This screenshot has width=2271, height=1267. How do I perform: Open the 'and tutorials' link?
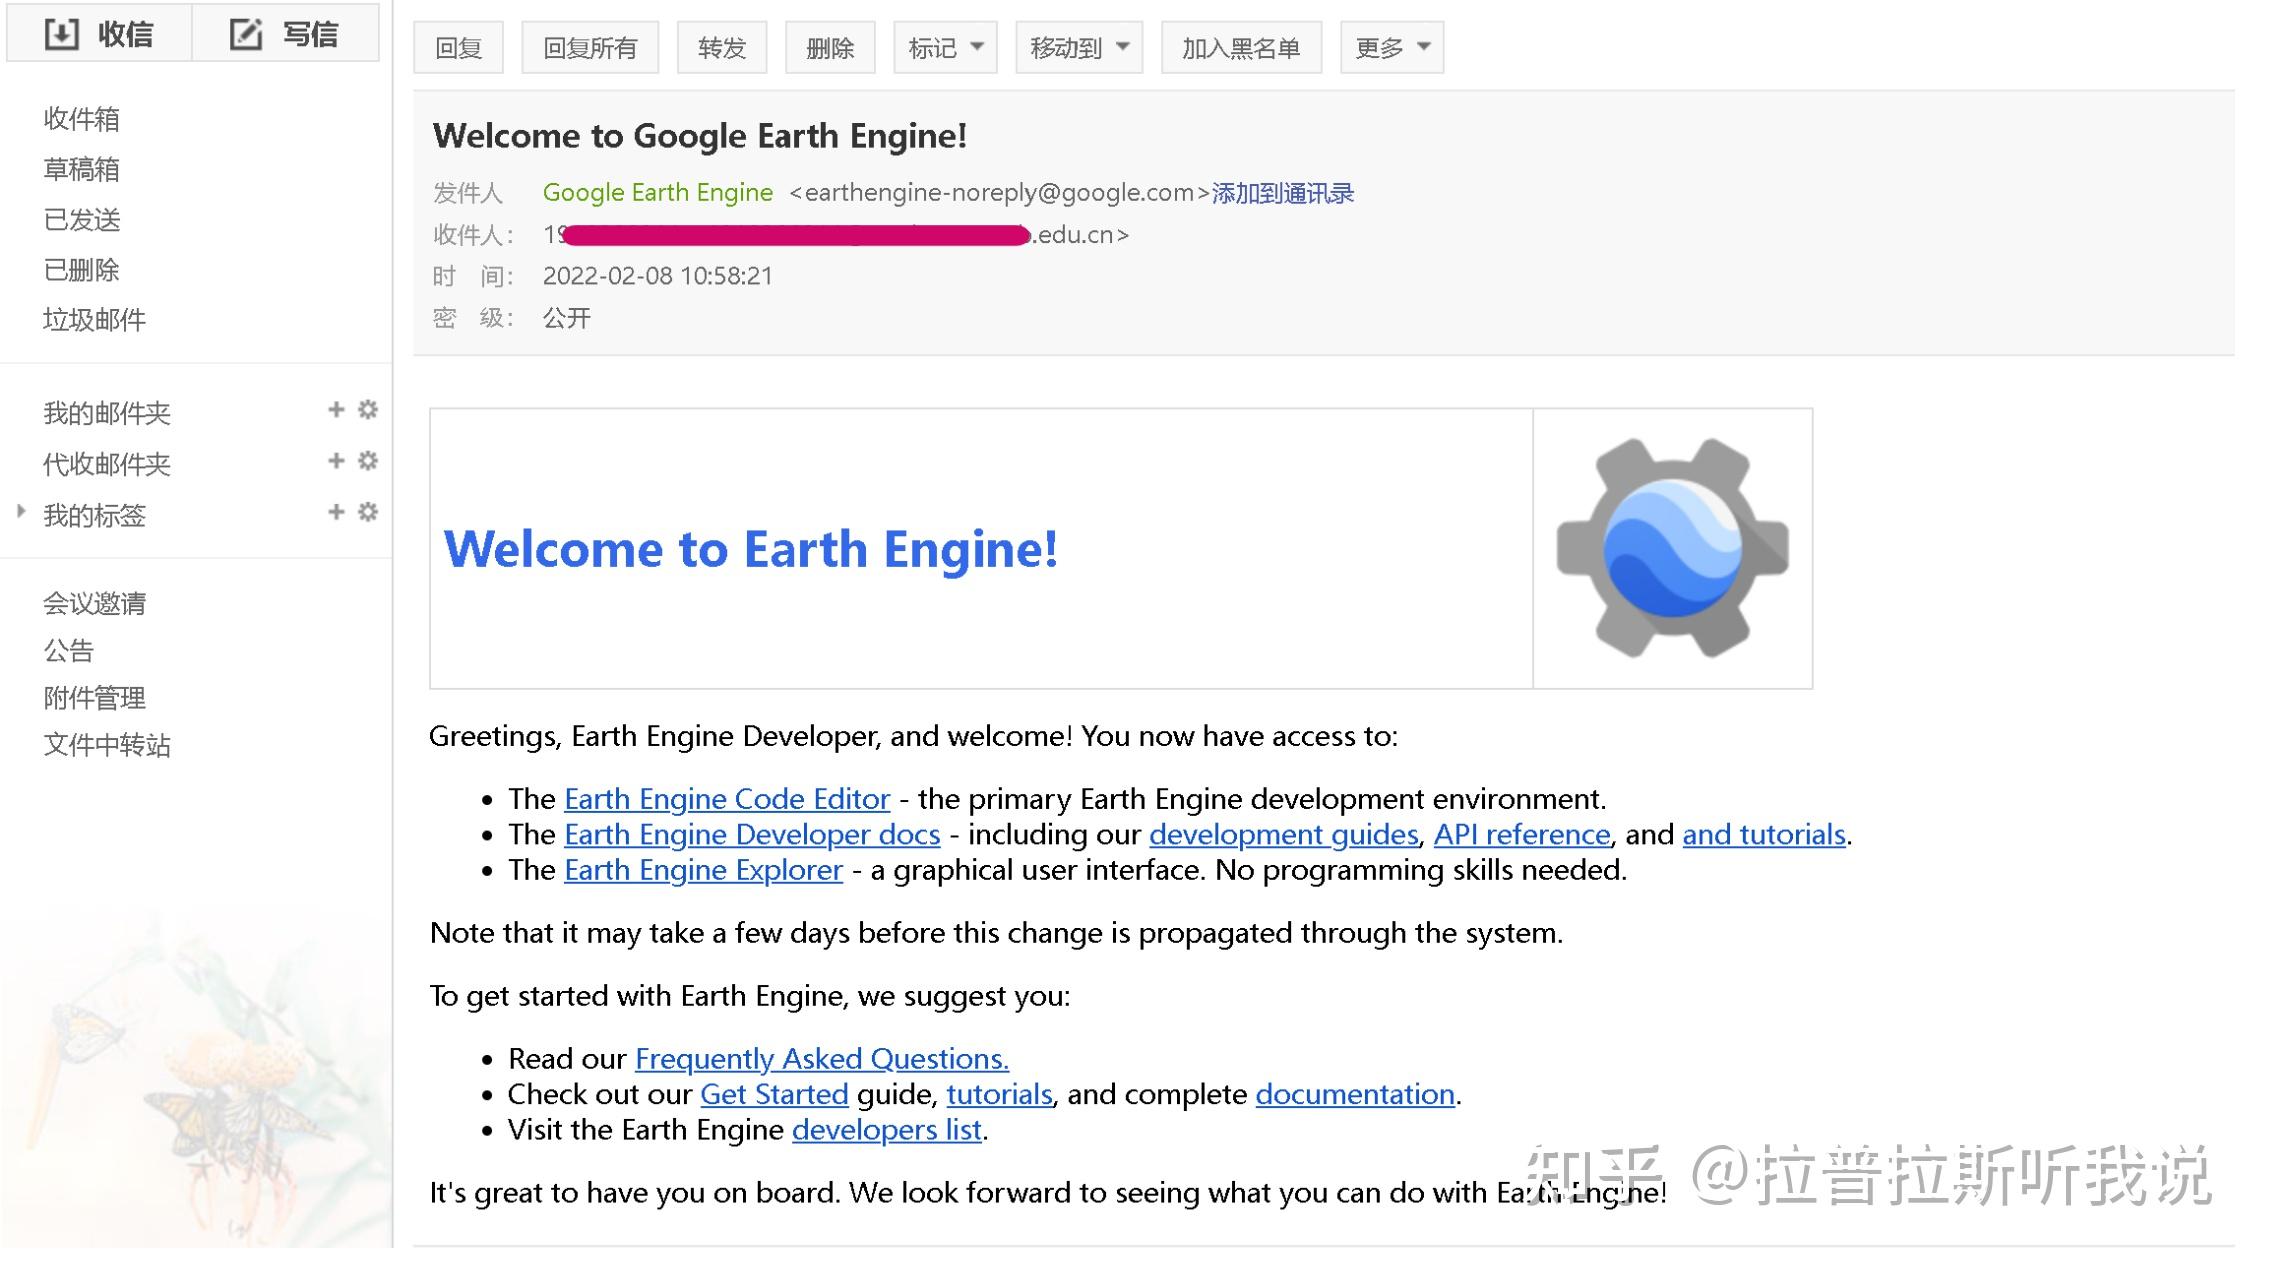[1764, 835]
